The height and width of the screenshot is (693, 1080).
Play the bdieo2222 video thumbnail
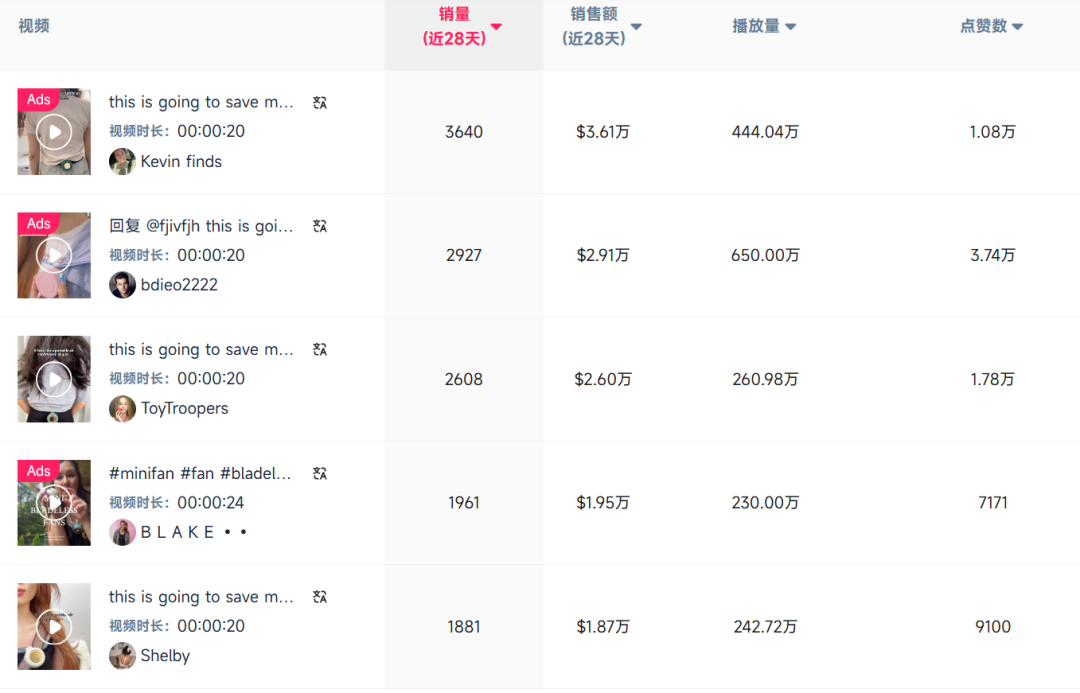click(53, 255)
